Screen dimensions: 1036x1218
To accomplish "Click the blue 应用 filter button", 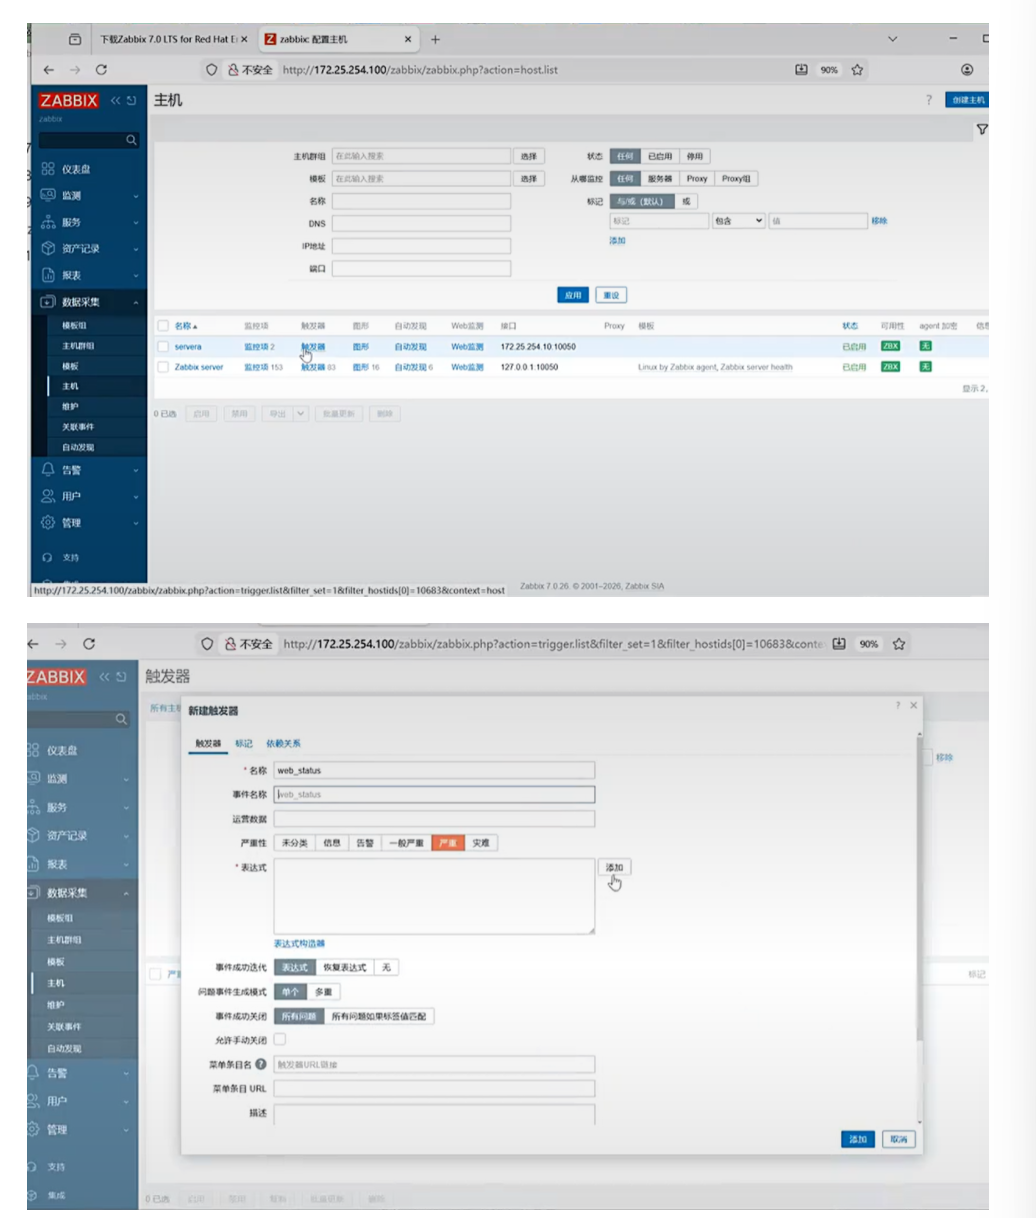I will click(573, 295).
